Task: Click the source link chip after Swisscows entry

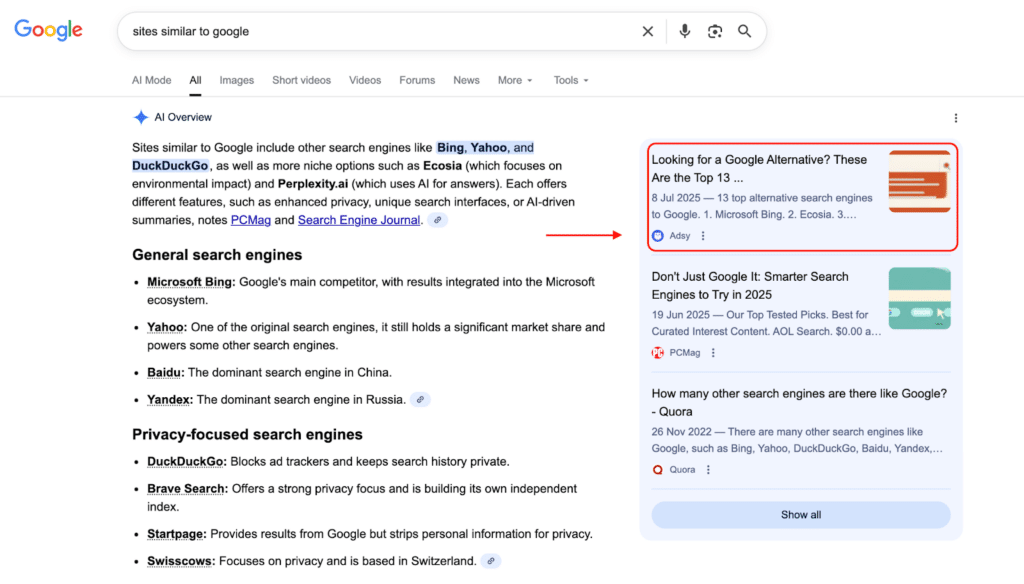Action: tap(490, 561)
